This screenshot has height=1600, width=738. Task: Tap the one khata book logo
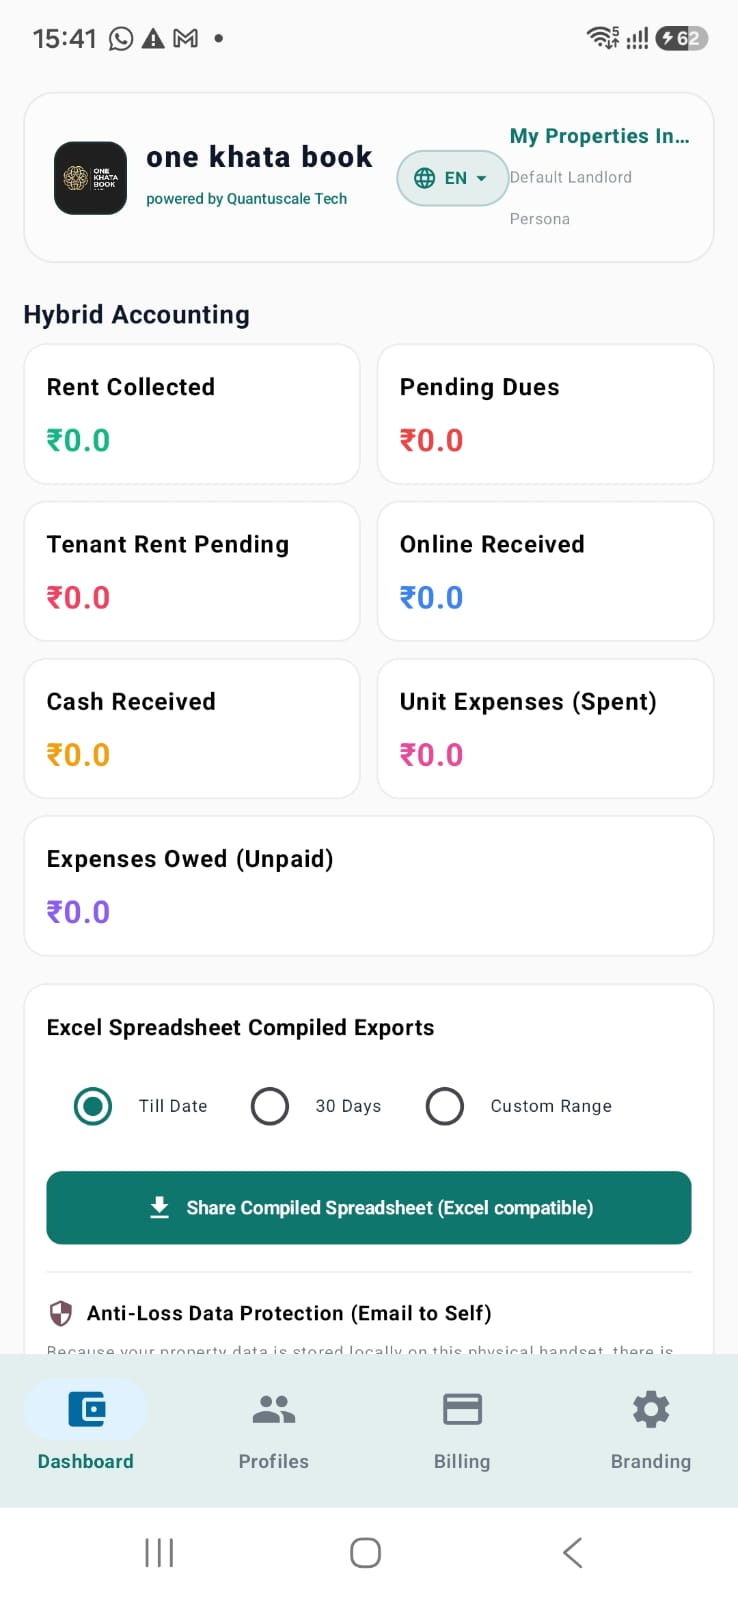click(x=90, y=178)
